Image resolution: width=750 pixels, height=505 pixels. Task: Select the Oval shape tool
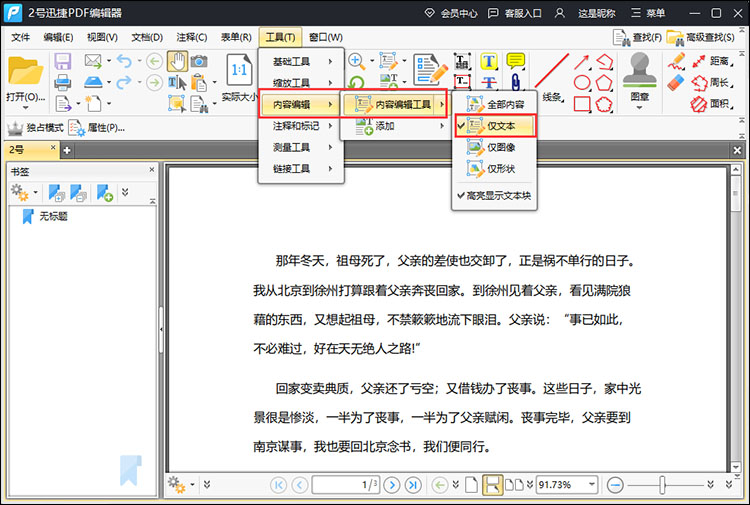click(x=582, y=82)
